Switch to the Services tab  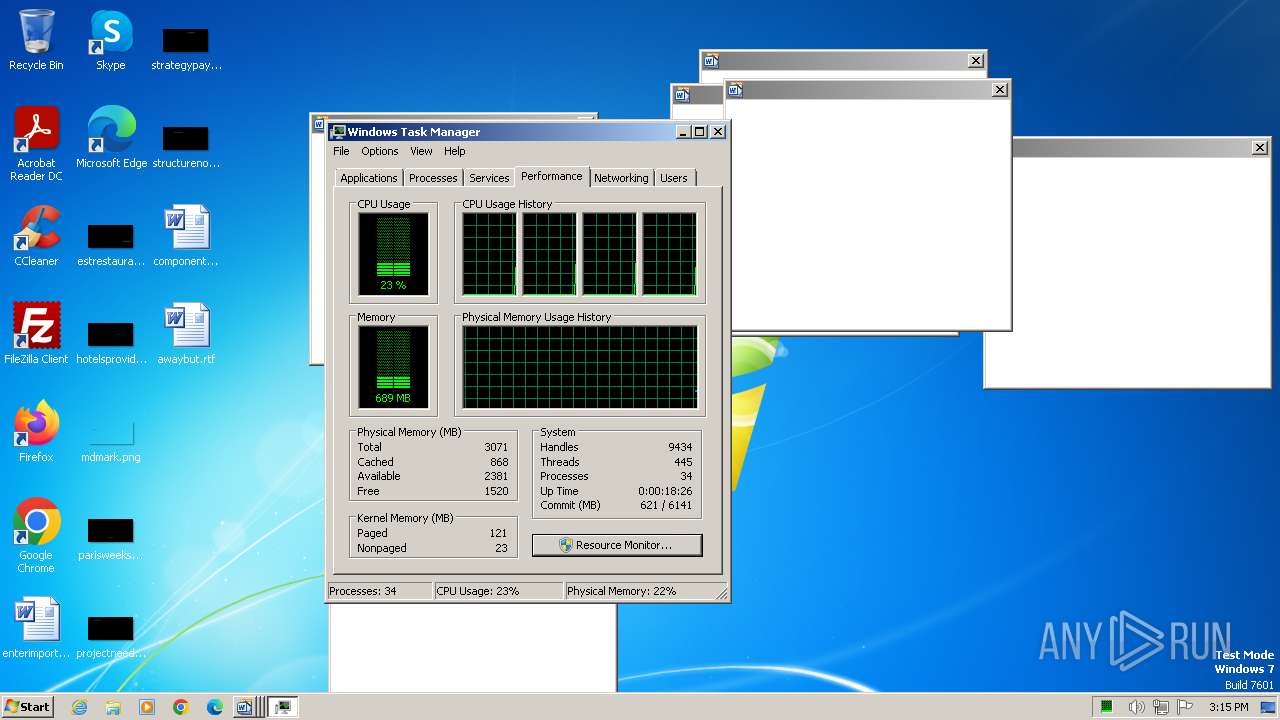489,178
